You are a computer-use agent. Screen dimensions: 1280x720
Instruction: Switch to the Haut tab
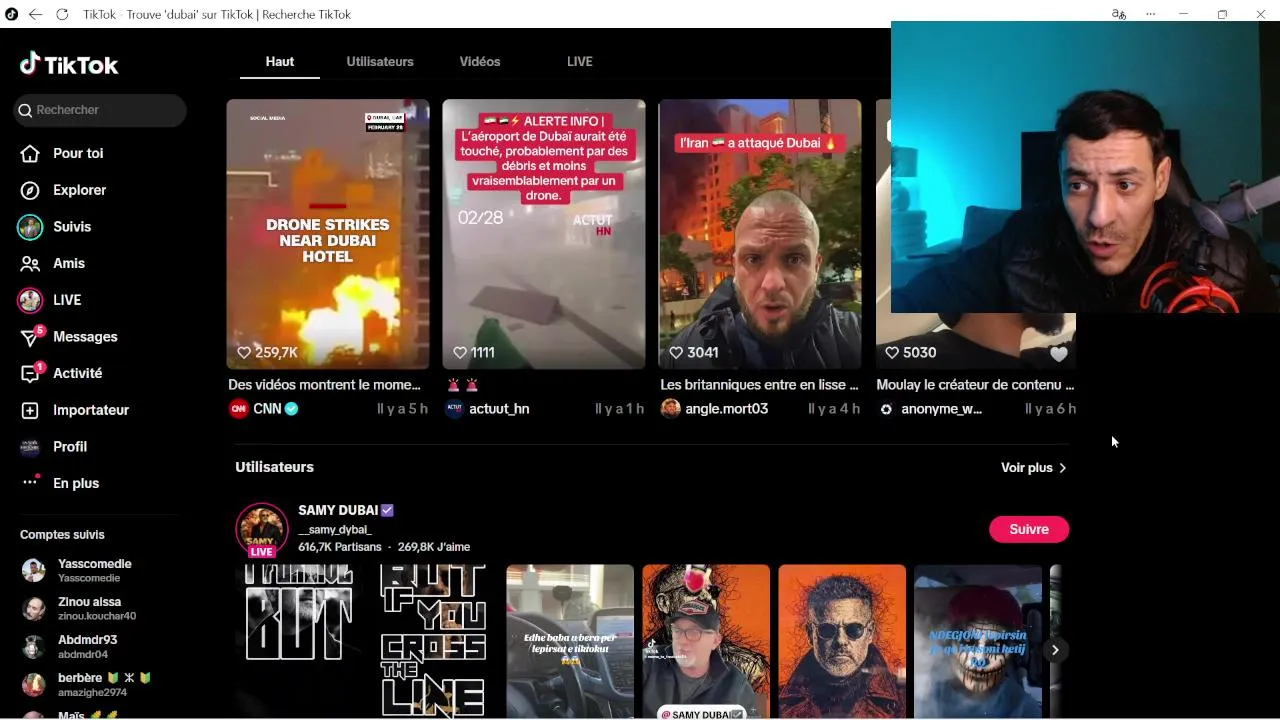tap(280, 61)
